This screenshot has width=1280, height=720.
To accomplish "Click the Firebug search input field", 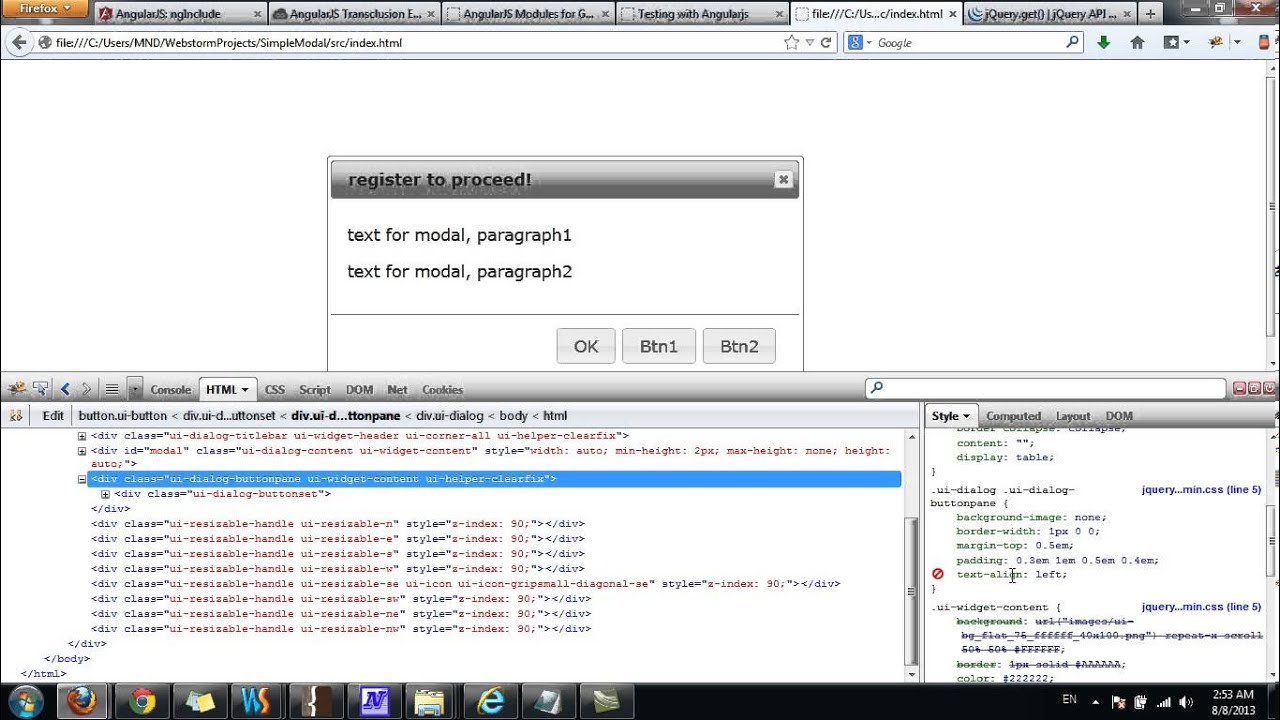I will click(x=1045, y=388).
